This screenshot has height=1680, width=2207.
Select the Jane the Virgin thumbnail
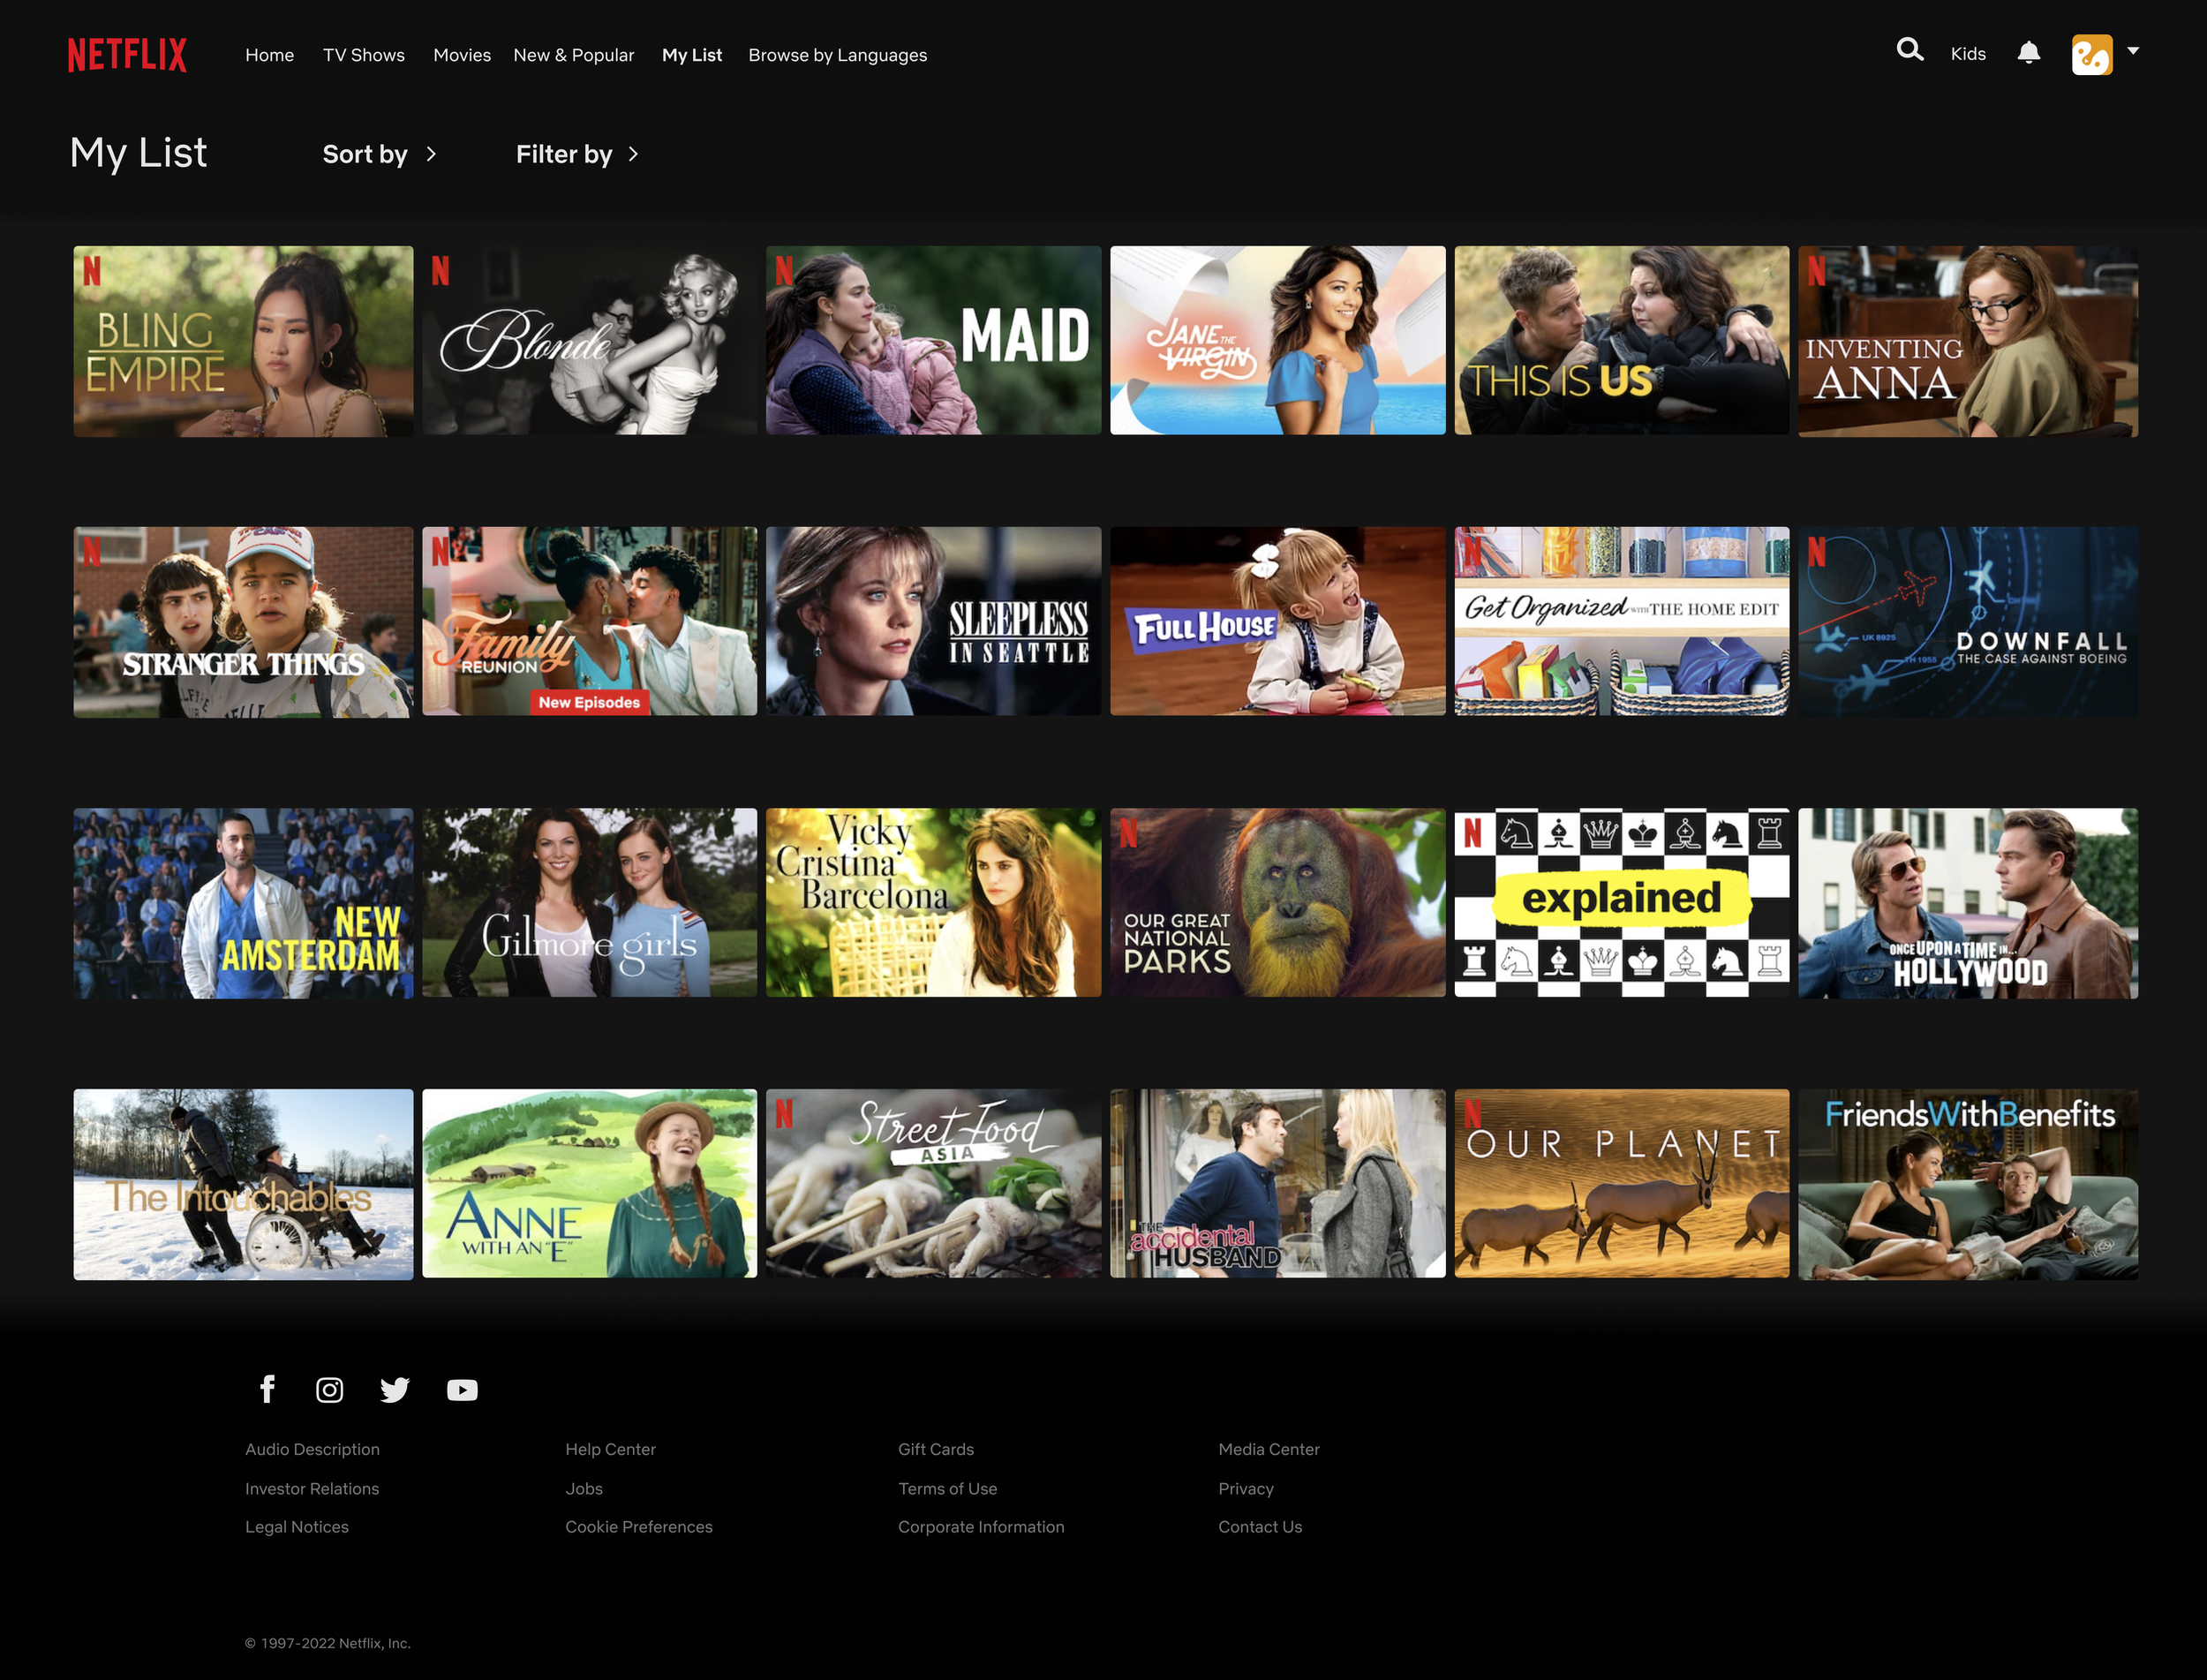(x=1277, y=341)
